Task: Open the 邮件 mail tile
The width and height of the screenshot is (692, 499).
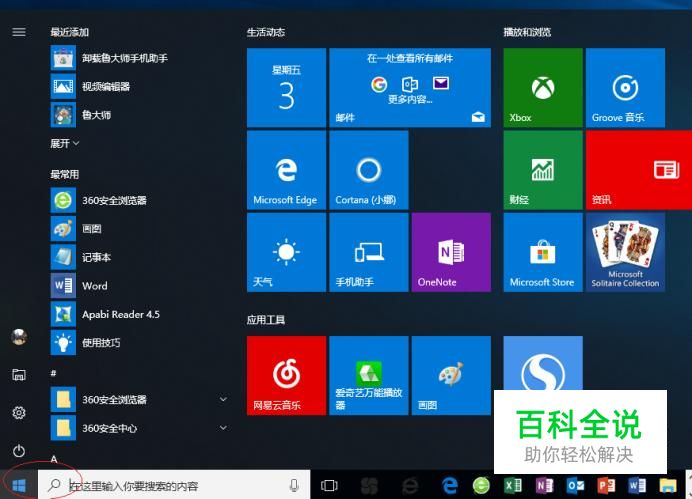Action: click(x=410, y=87)
